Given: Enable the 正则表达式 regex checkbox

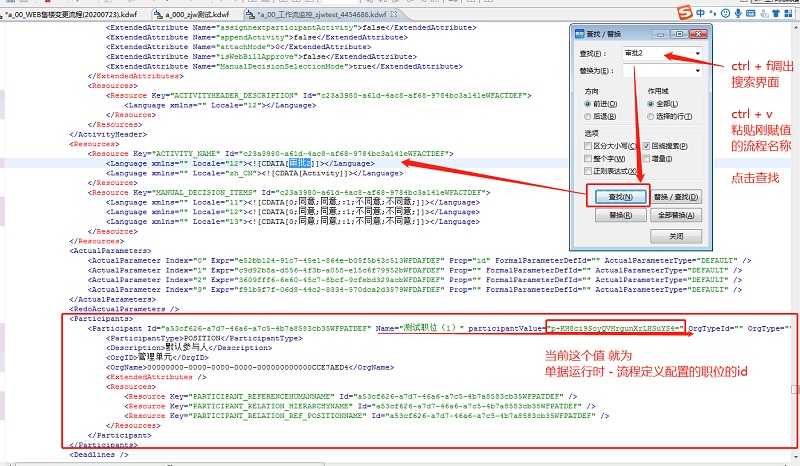Looking at the screenshot, I should (588, 169).
